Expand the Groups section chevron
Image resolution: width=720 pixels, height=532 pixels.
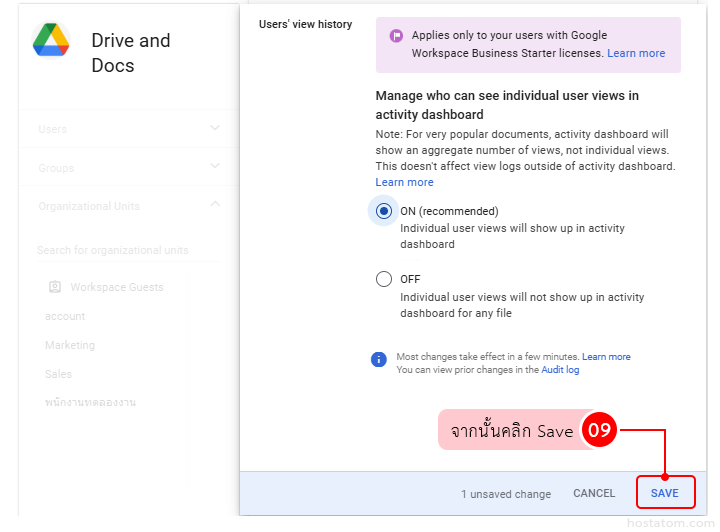[x=214, y=166]
